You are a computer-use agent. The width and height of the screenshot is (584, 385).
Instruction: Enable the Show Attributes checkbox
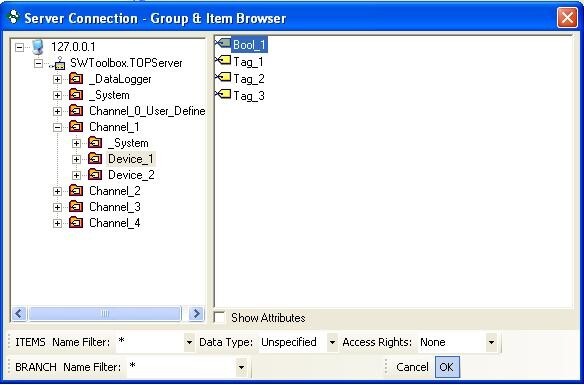coord(220,318)
